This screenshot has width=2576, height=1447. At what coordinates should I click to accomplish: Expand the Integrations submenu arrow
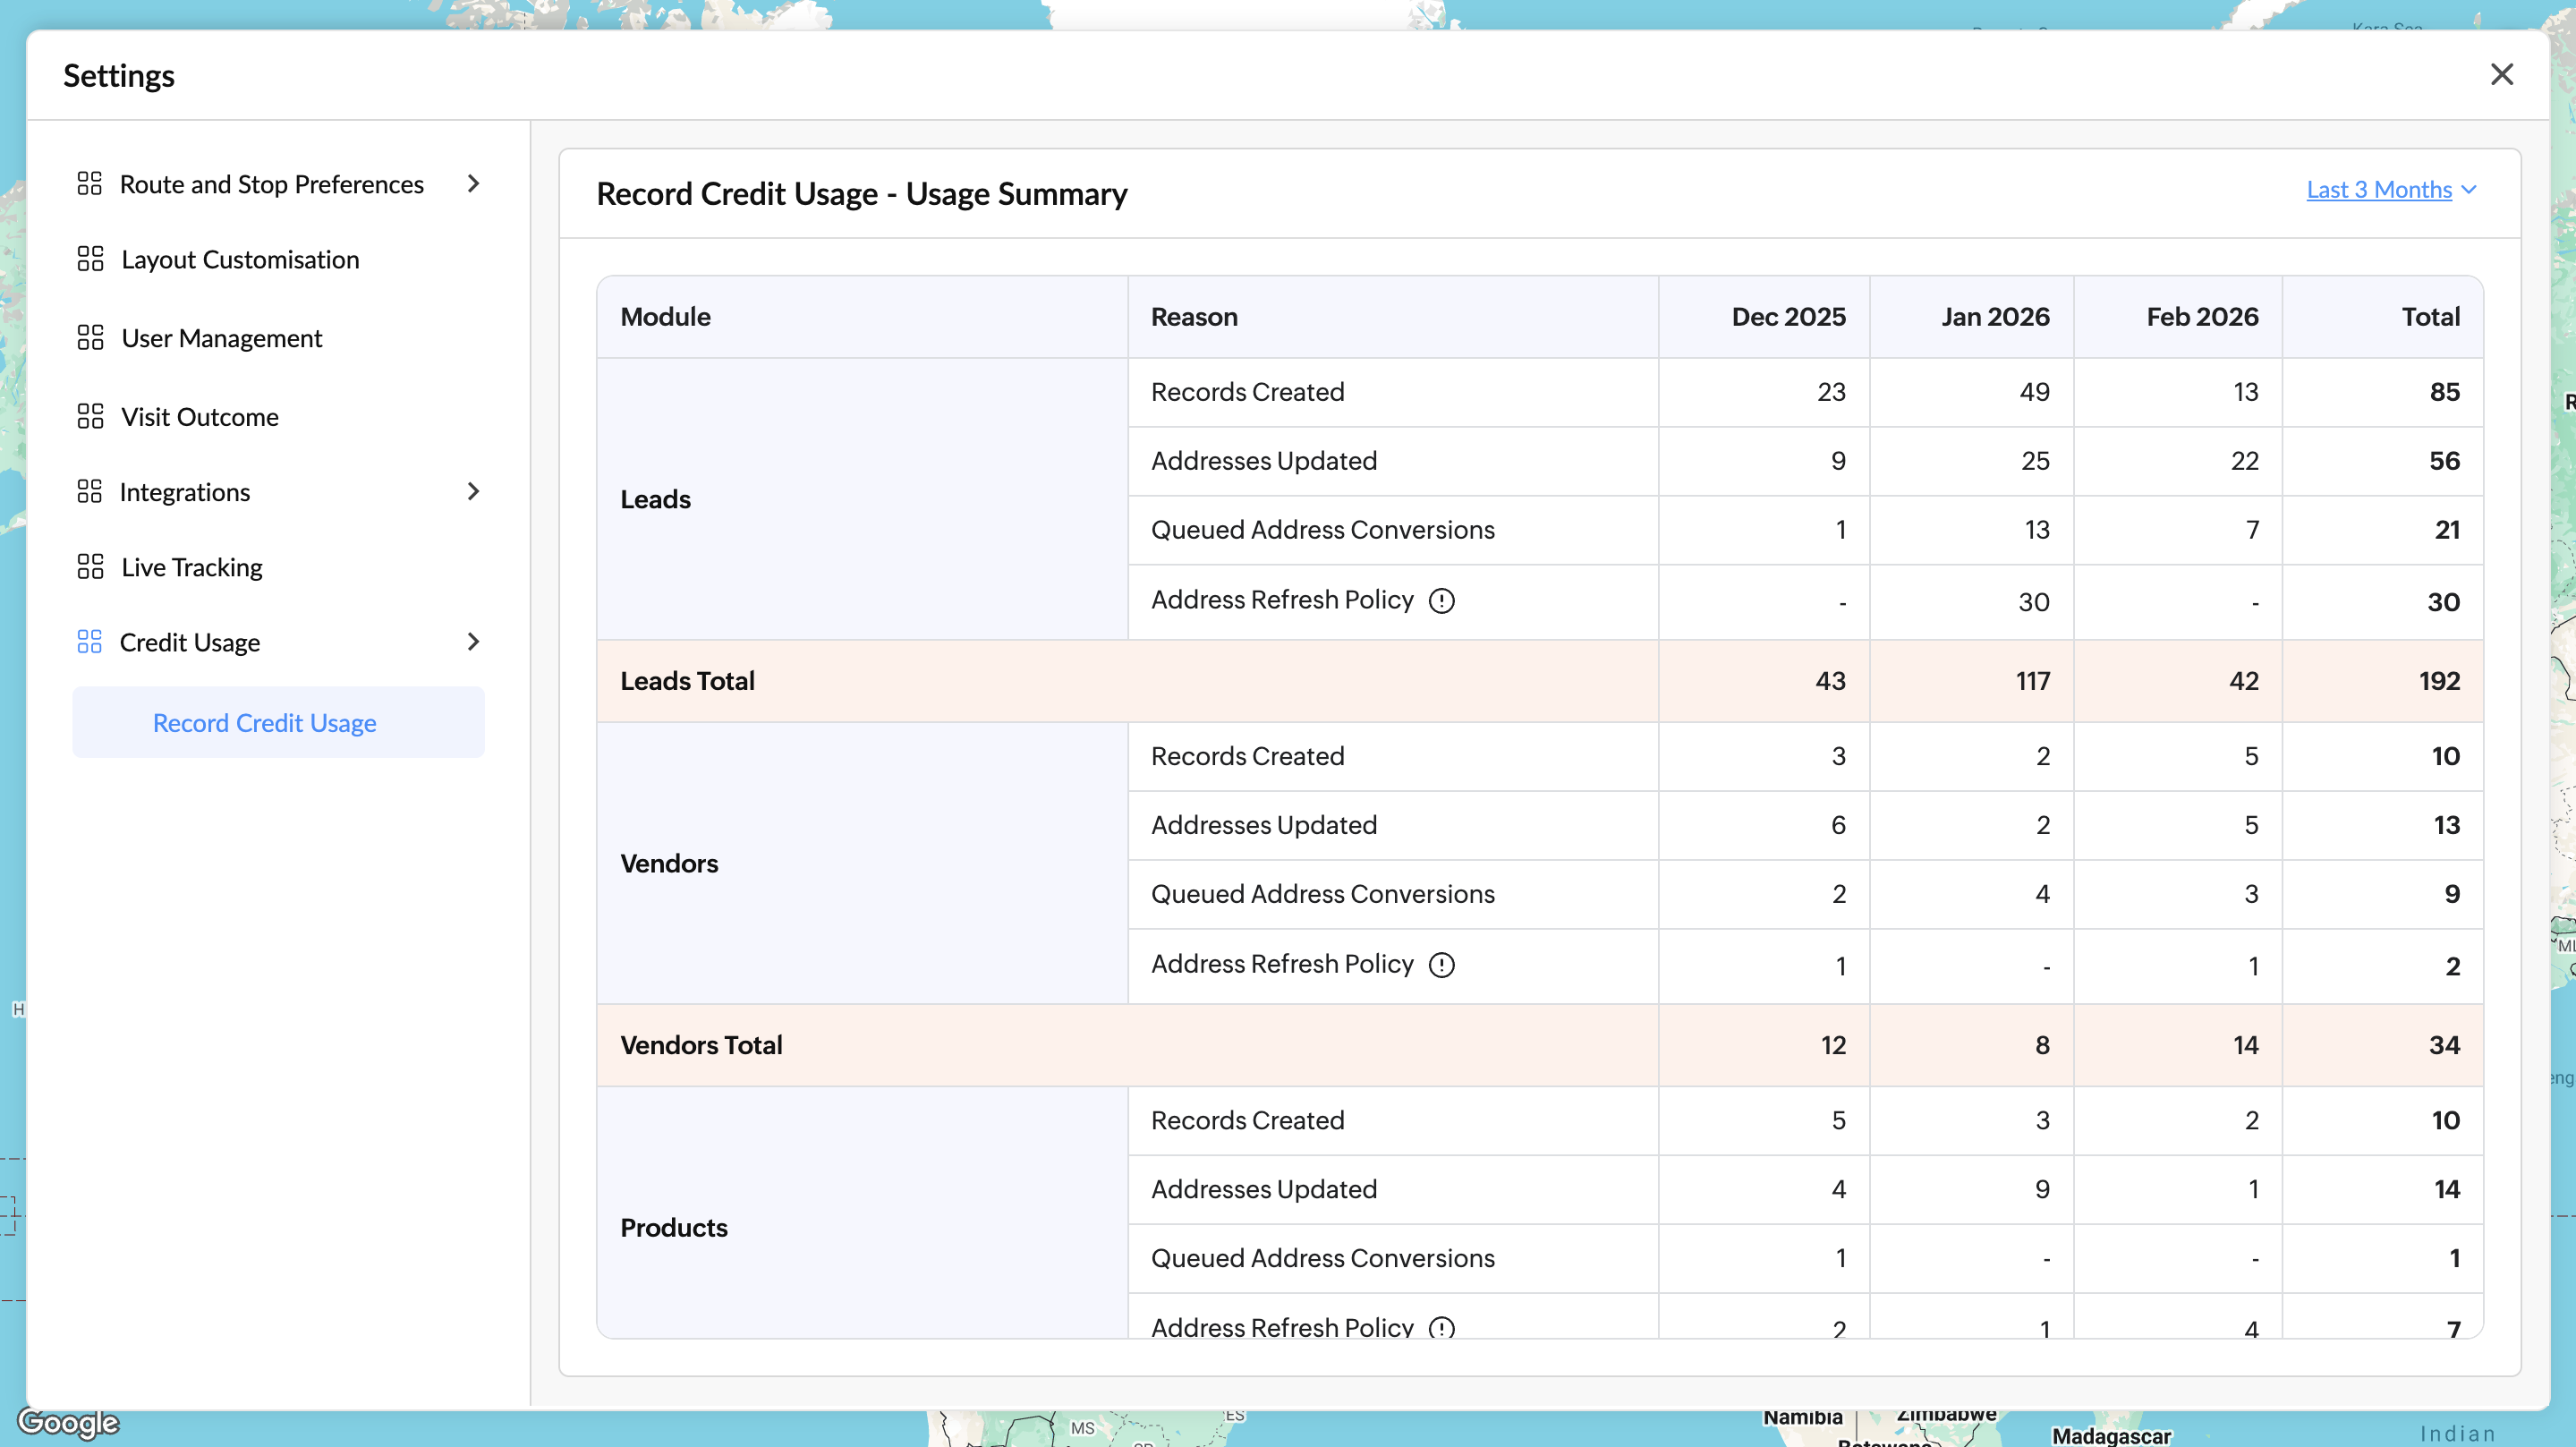[473, 491]
